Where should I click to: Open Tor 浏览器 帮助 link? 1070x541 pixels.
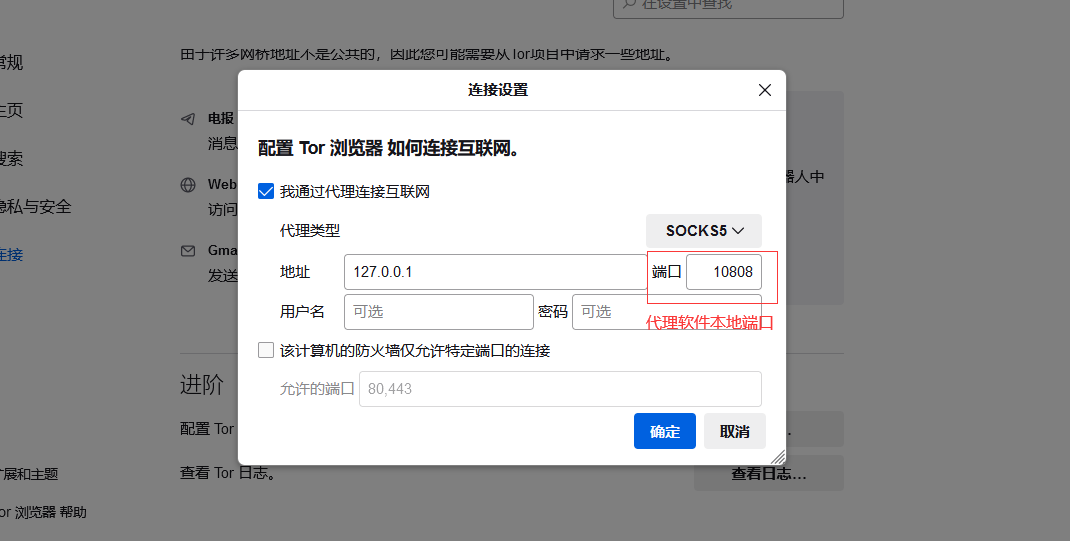pyautogui.click(x=43, y=512)
